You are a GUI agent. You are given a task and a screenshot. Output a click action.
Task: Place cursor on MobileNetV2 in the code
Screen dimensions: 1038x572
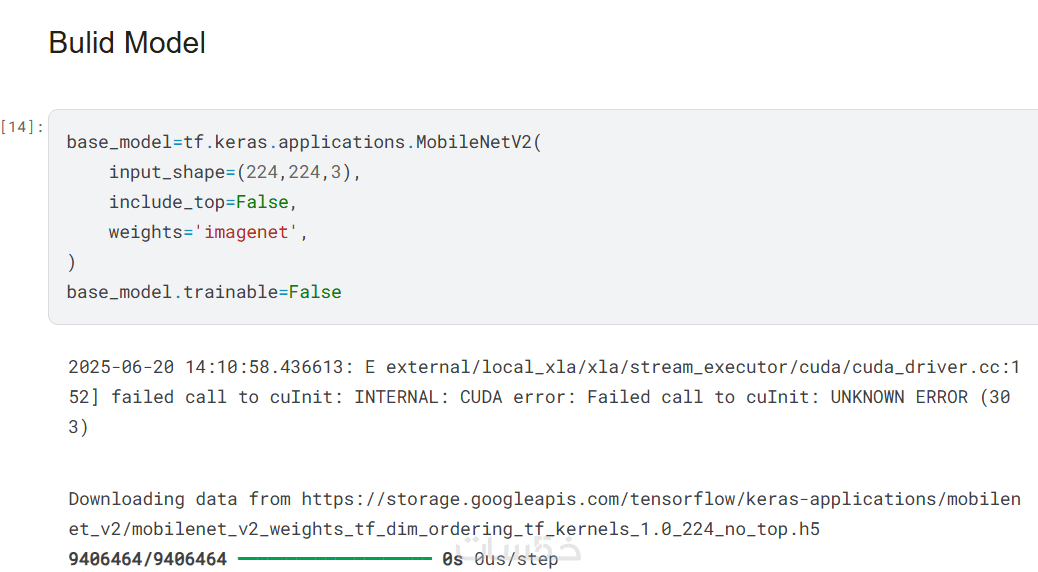pyautogui.click(x=474, y=142)
